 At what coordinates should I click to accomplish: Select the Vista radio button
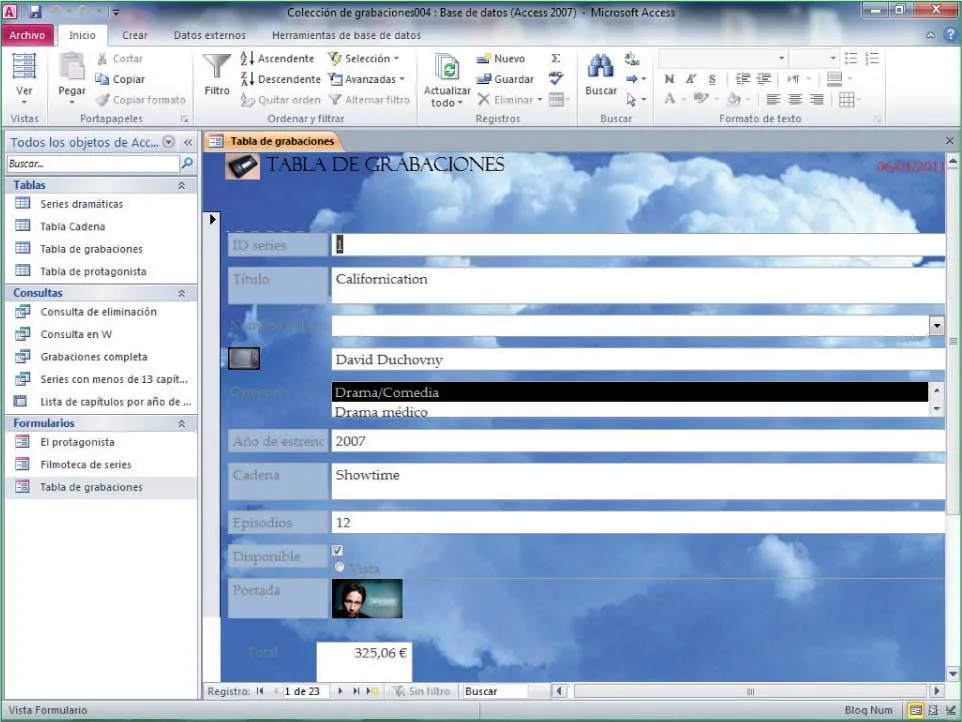tap(339, 567)
